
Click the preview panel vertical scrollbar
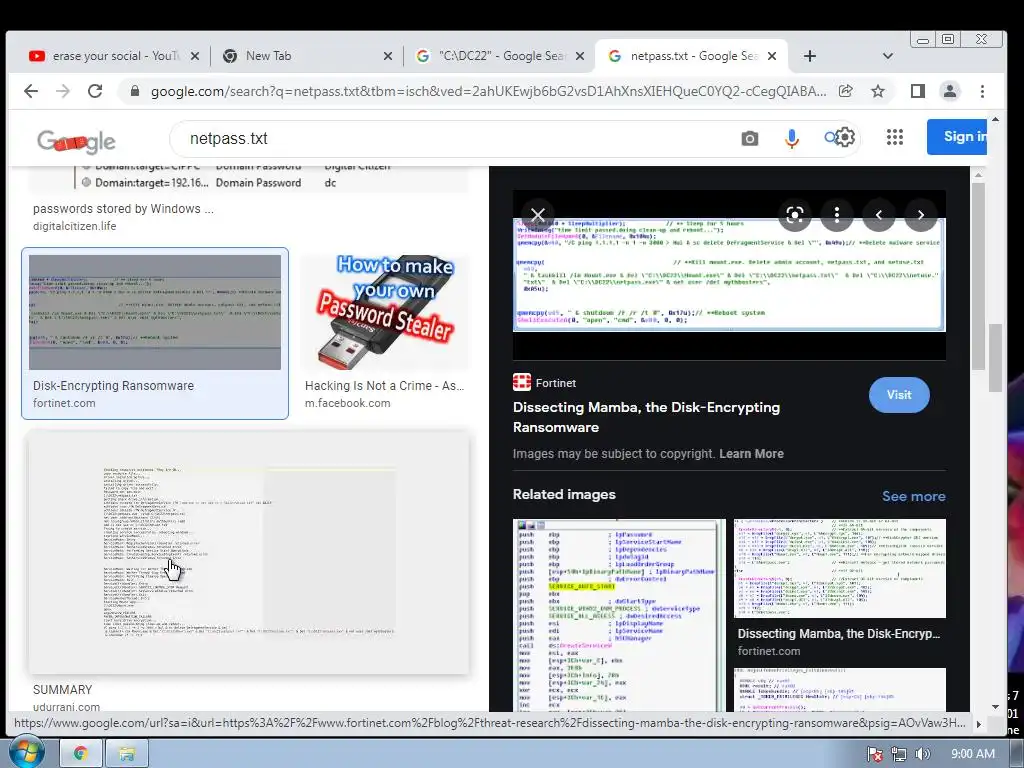(978, 274)
